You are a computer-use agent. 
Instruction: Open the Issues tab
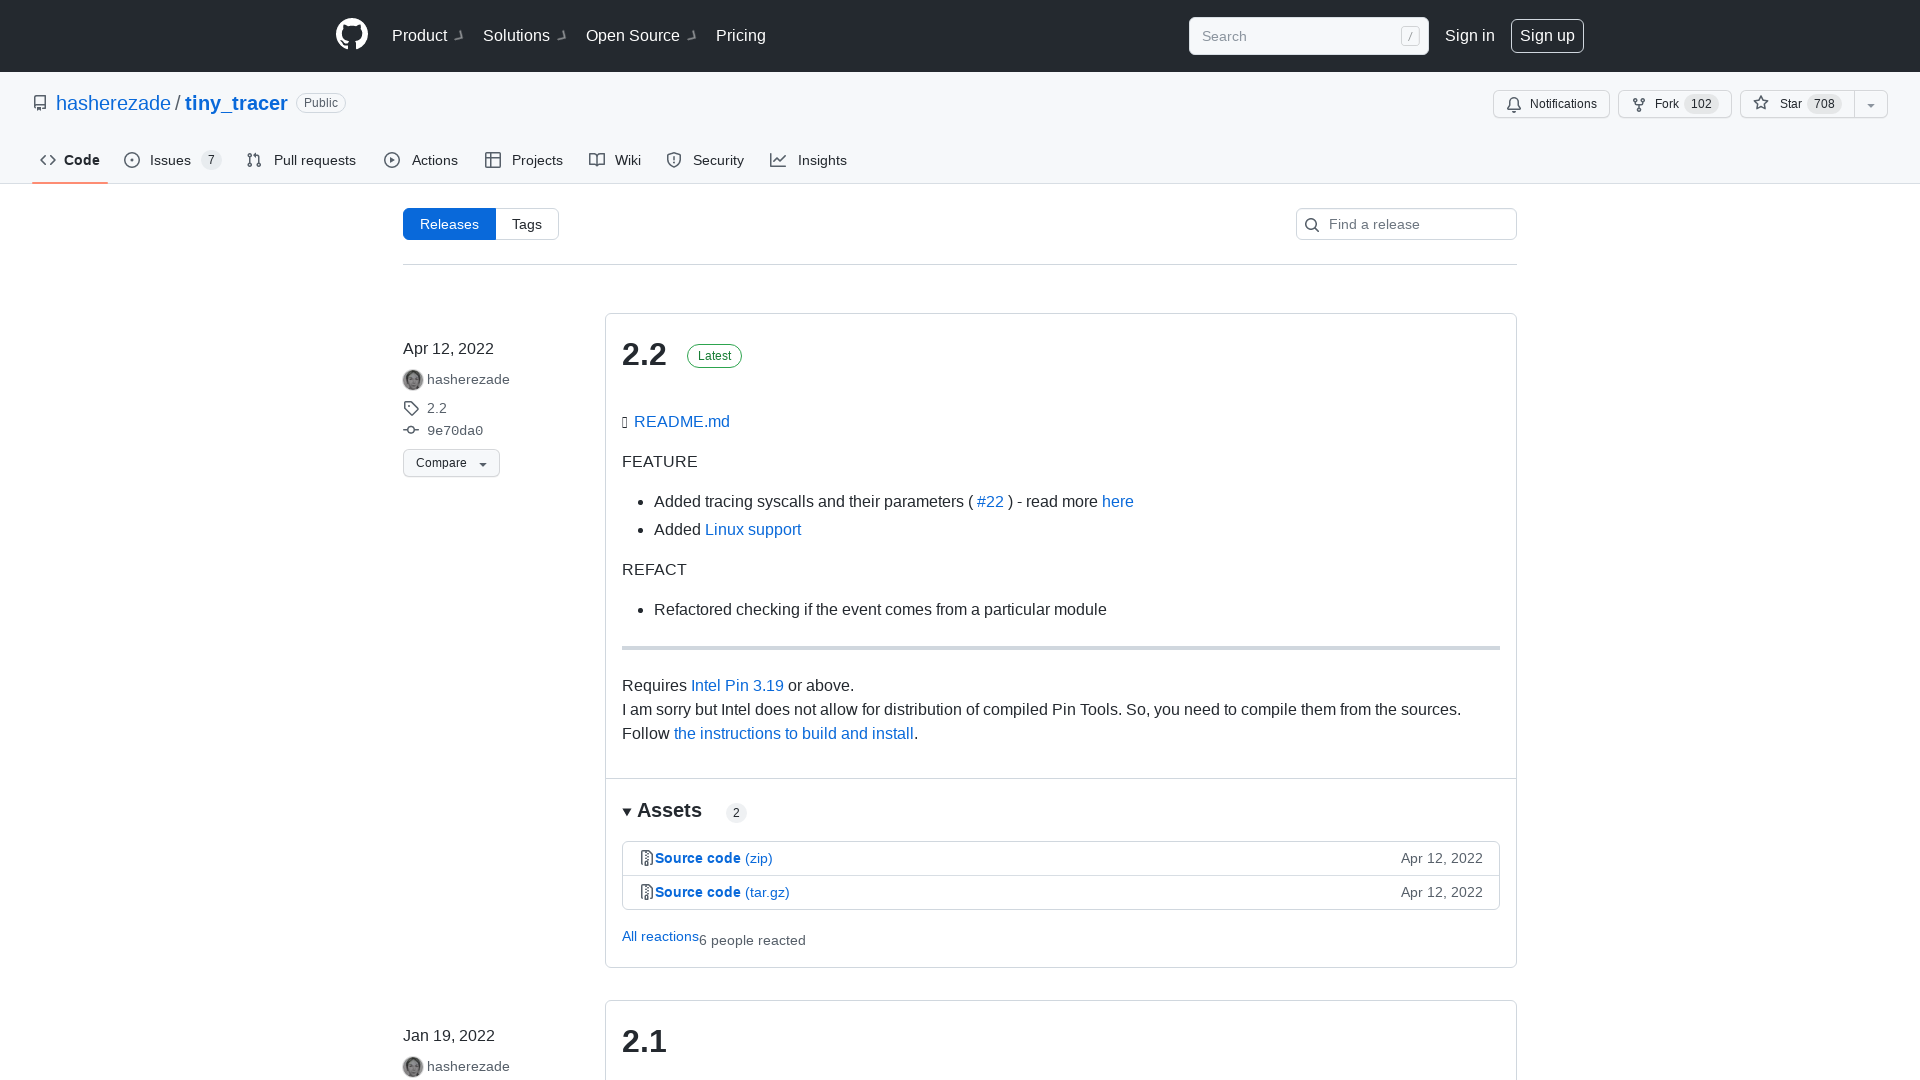tap(172, 160)
